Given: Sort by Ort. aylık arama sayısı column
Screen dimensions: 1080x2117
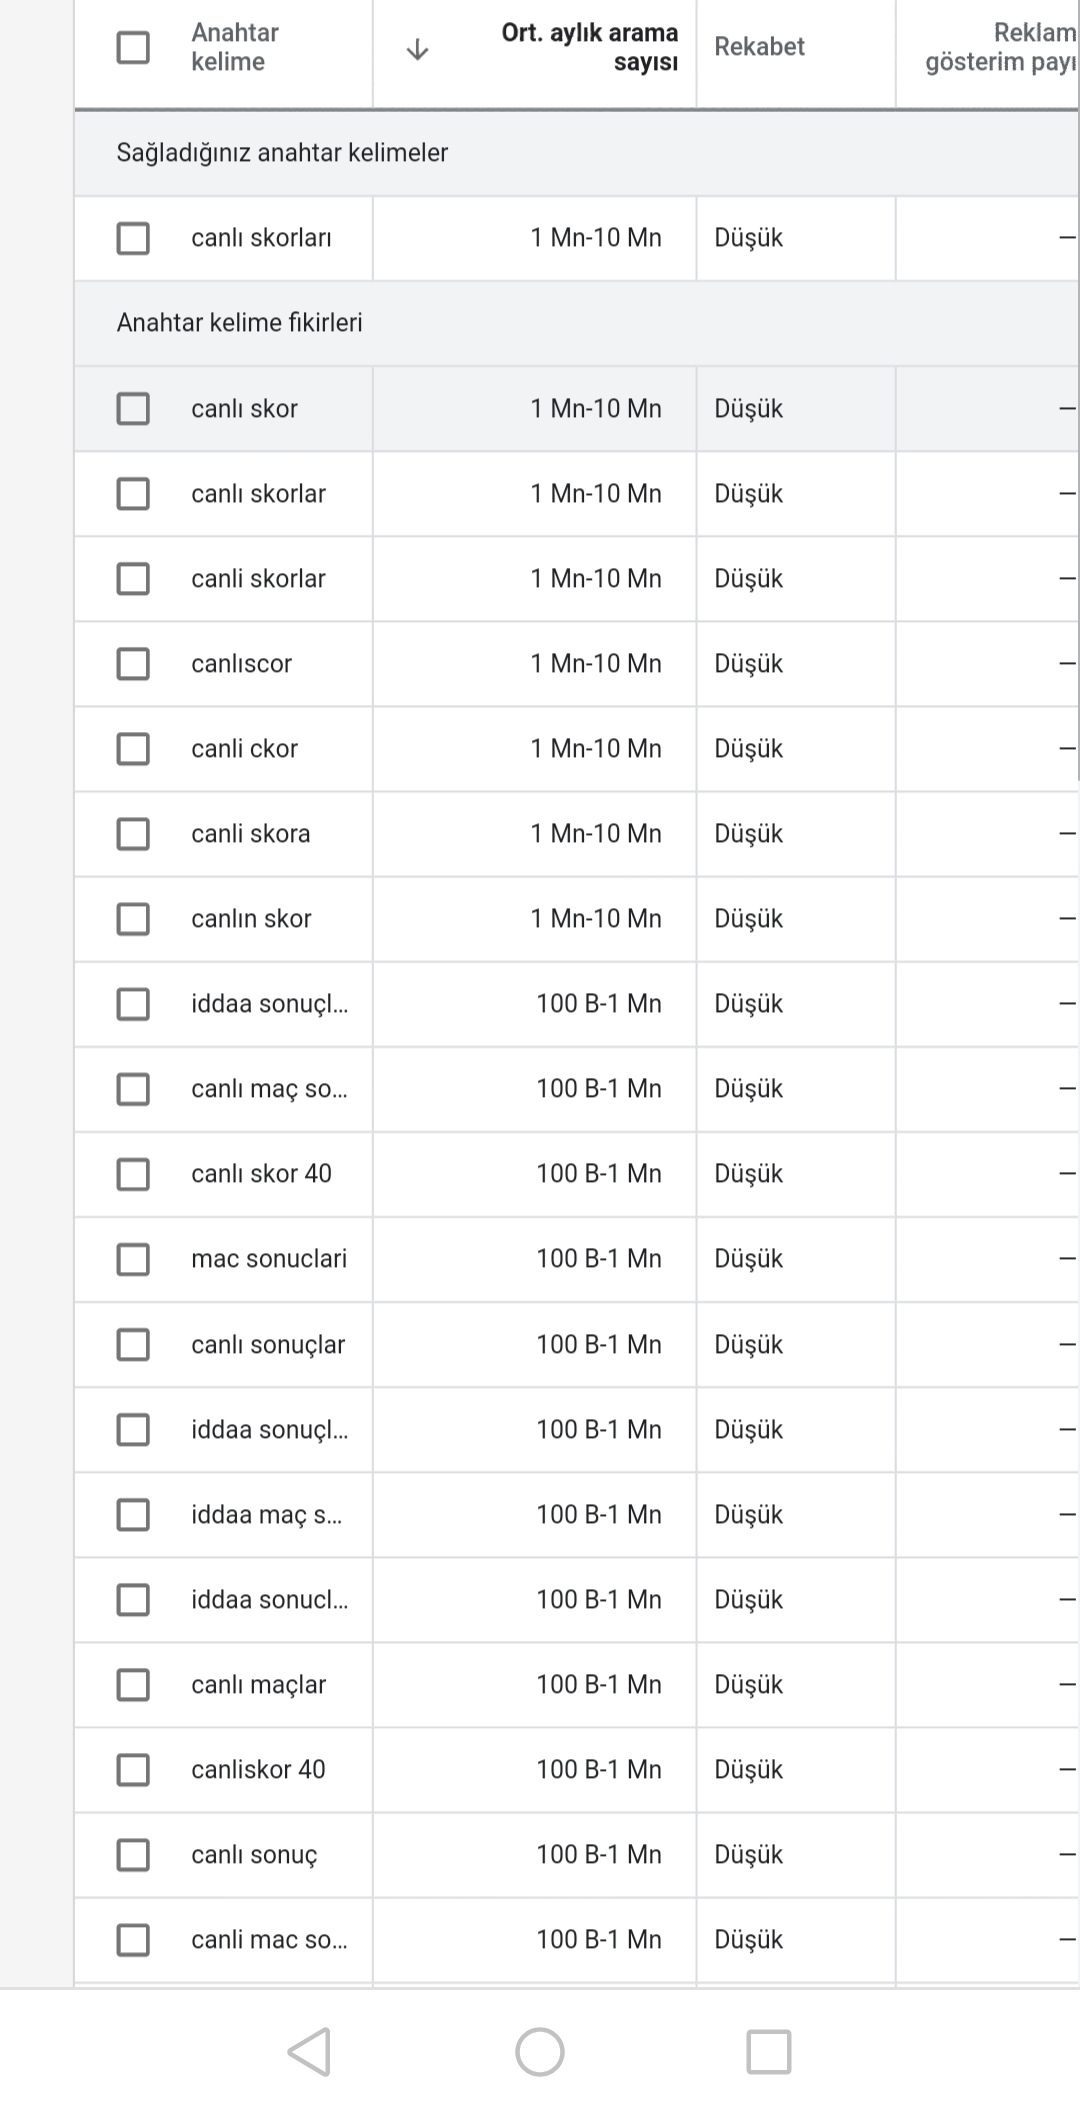Looking at the screenshot, I should pos(590,47).
